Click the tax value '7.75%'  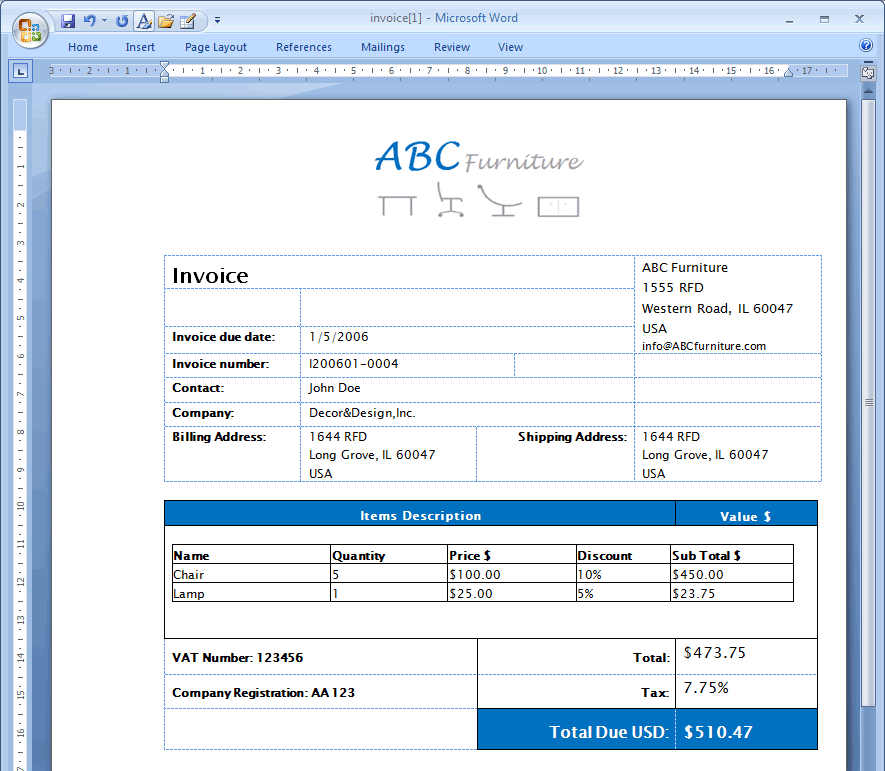coord(706,687)
